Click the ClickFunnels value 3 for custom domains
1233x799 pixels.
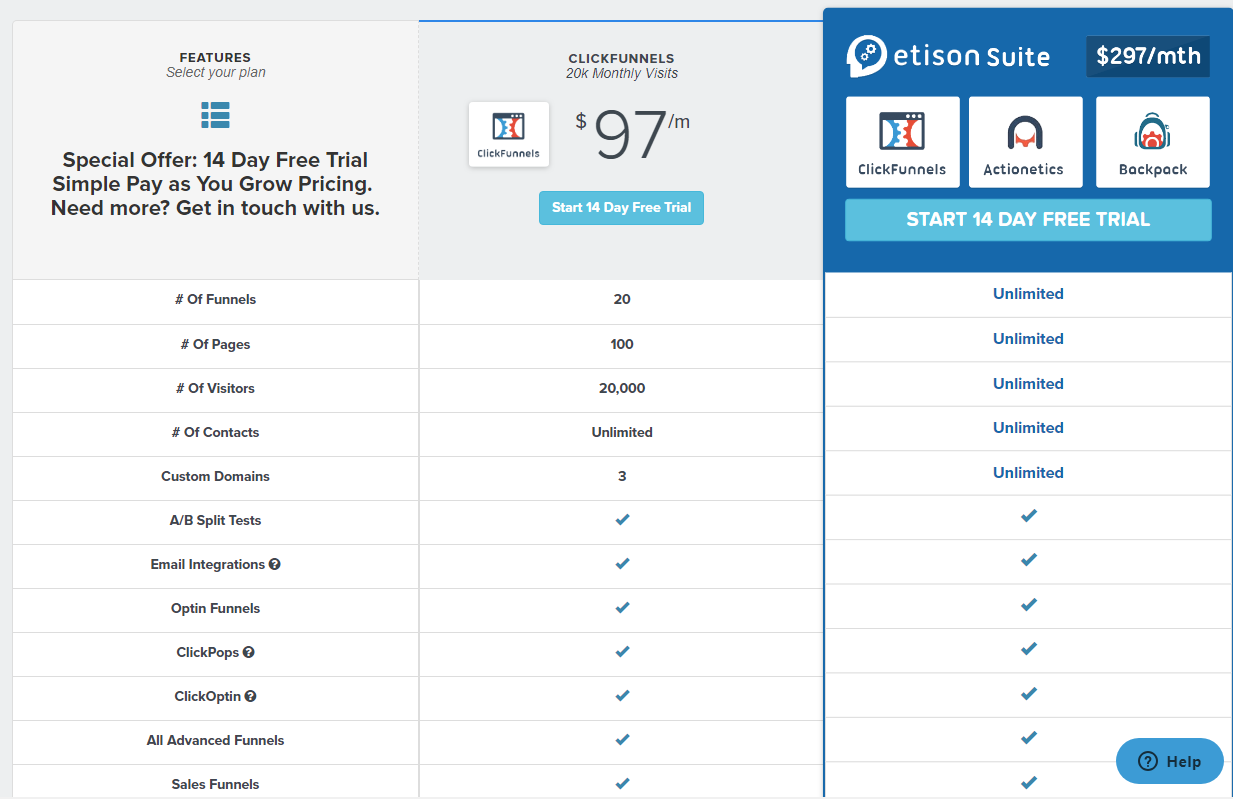(x=622, y=476)
